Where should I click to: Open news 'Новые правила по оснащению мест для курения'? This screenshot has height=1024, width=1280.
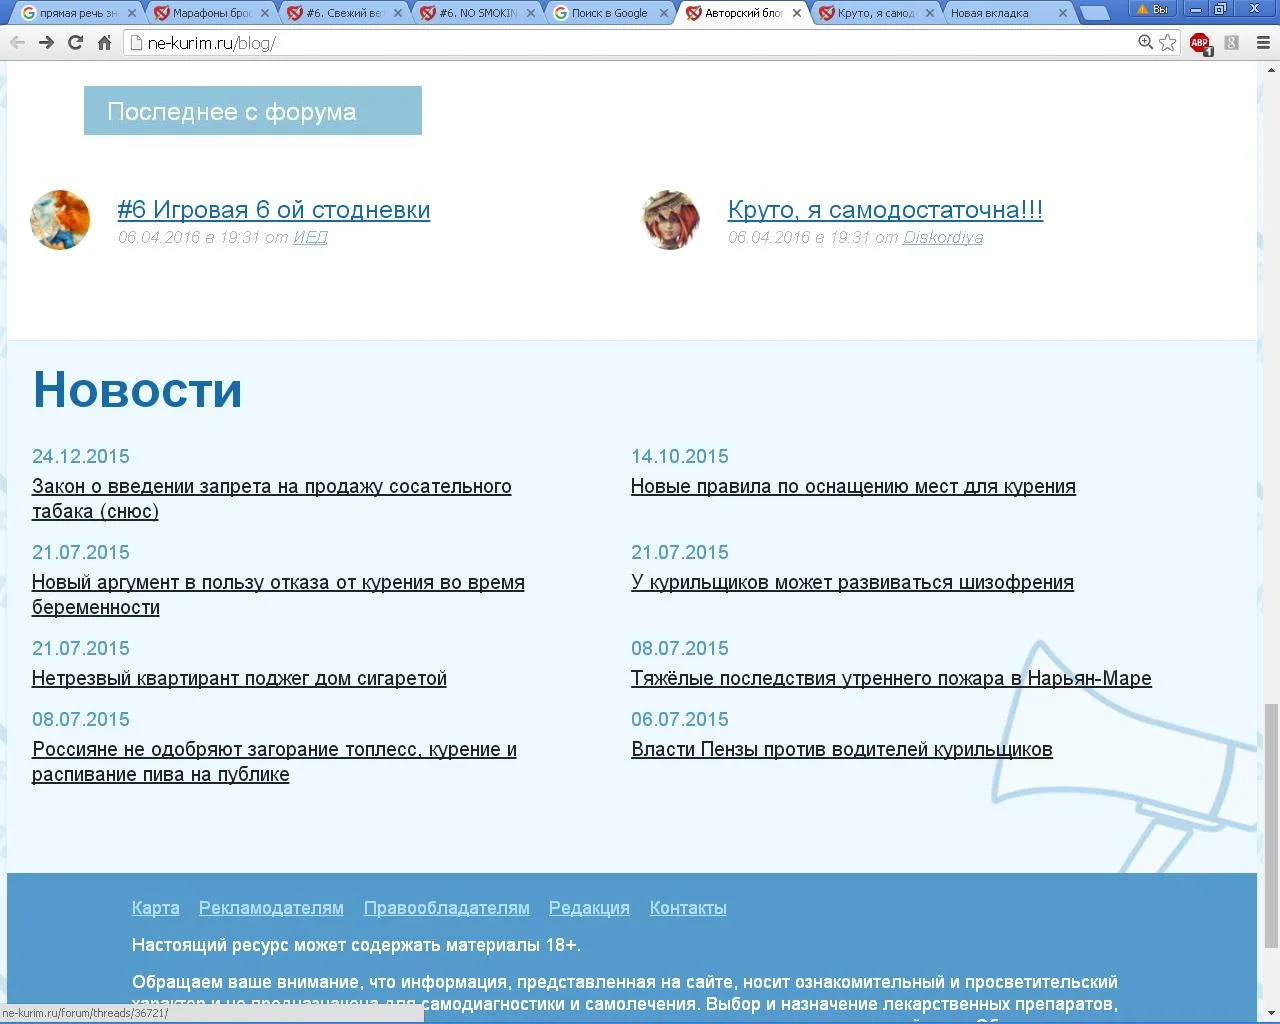click(x=853, y=487)
